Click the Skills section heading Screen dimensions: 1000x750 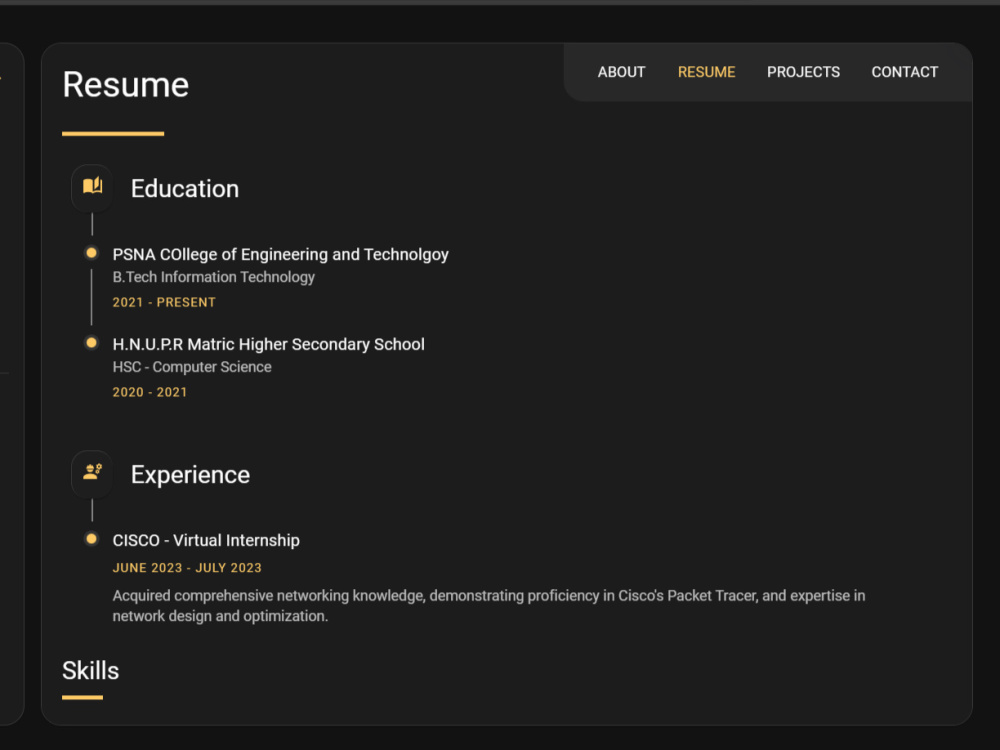91,670
